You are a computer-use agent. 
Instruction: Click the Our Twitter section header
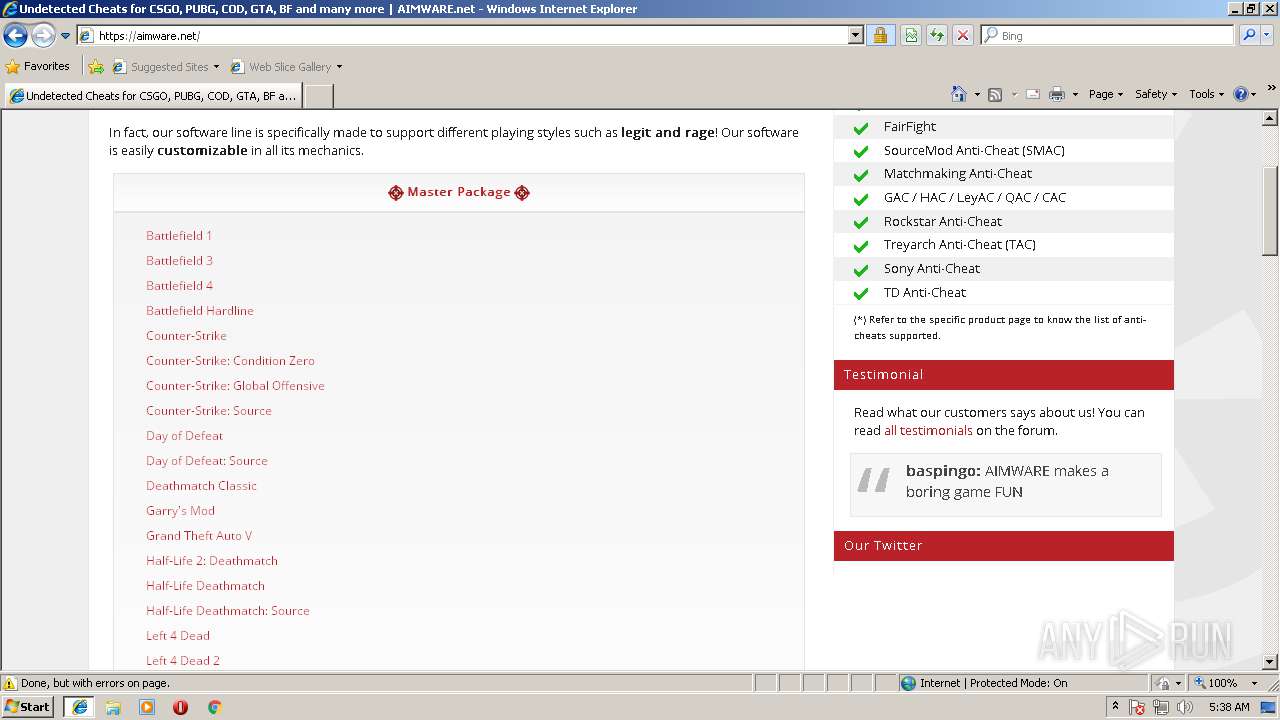(1003, 546)
